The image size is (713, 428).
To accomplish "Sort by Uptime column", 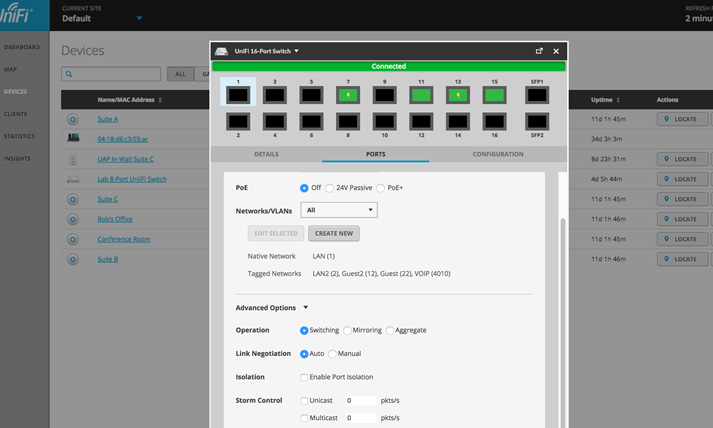I will pyautogui.click(x=605, y=100).
